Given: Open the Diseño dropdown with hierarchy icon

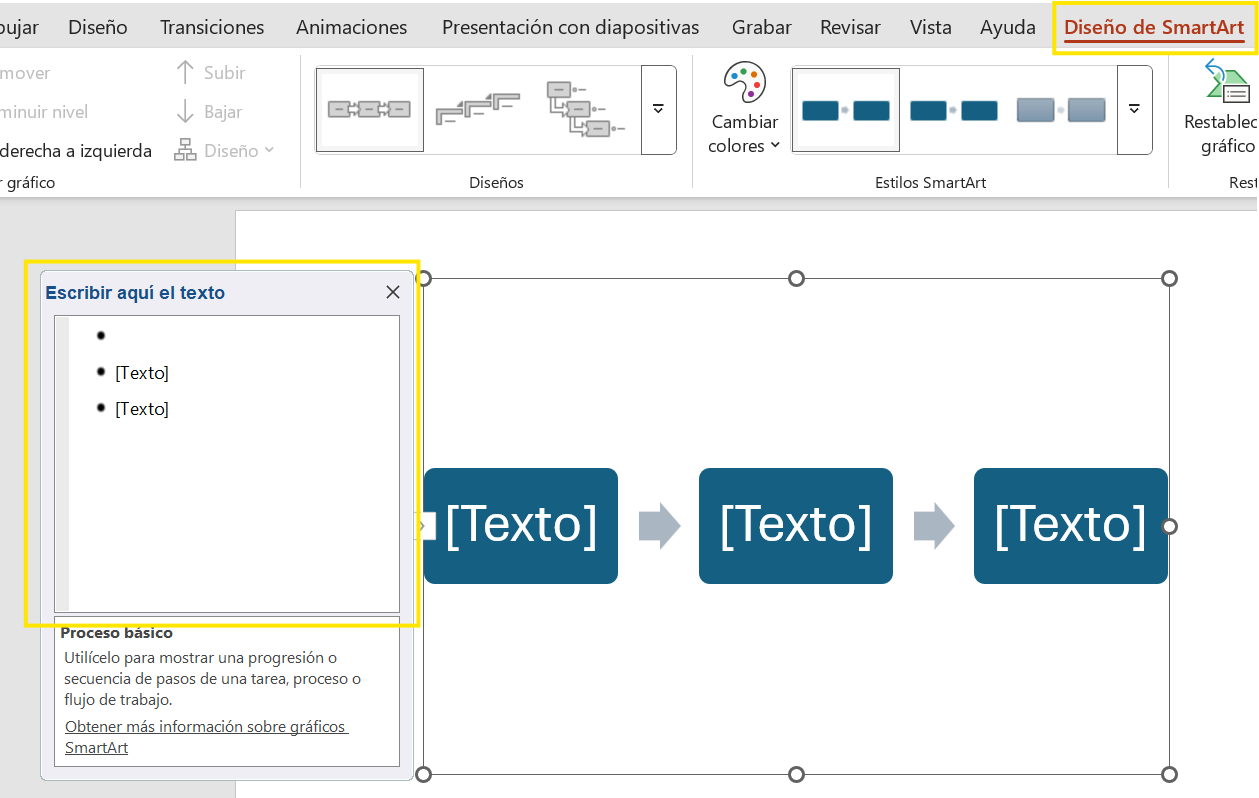Looking at the screenshot, I should pyautogui.click(x=224, y=151).
